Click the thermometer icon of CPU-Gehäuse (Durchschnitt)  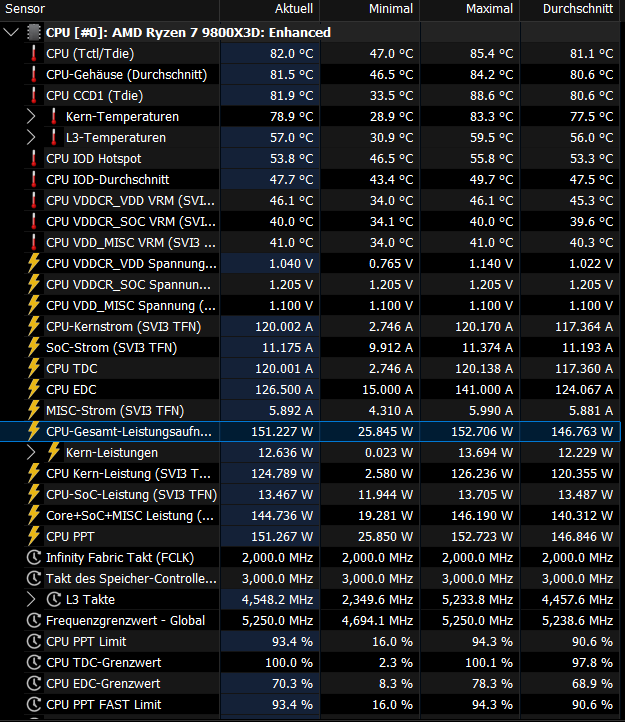pyautogui.click(x=34, y=75)
